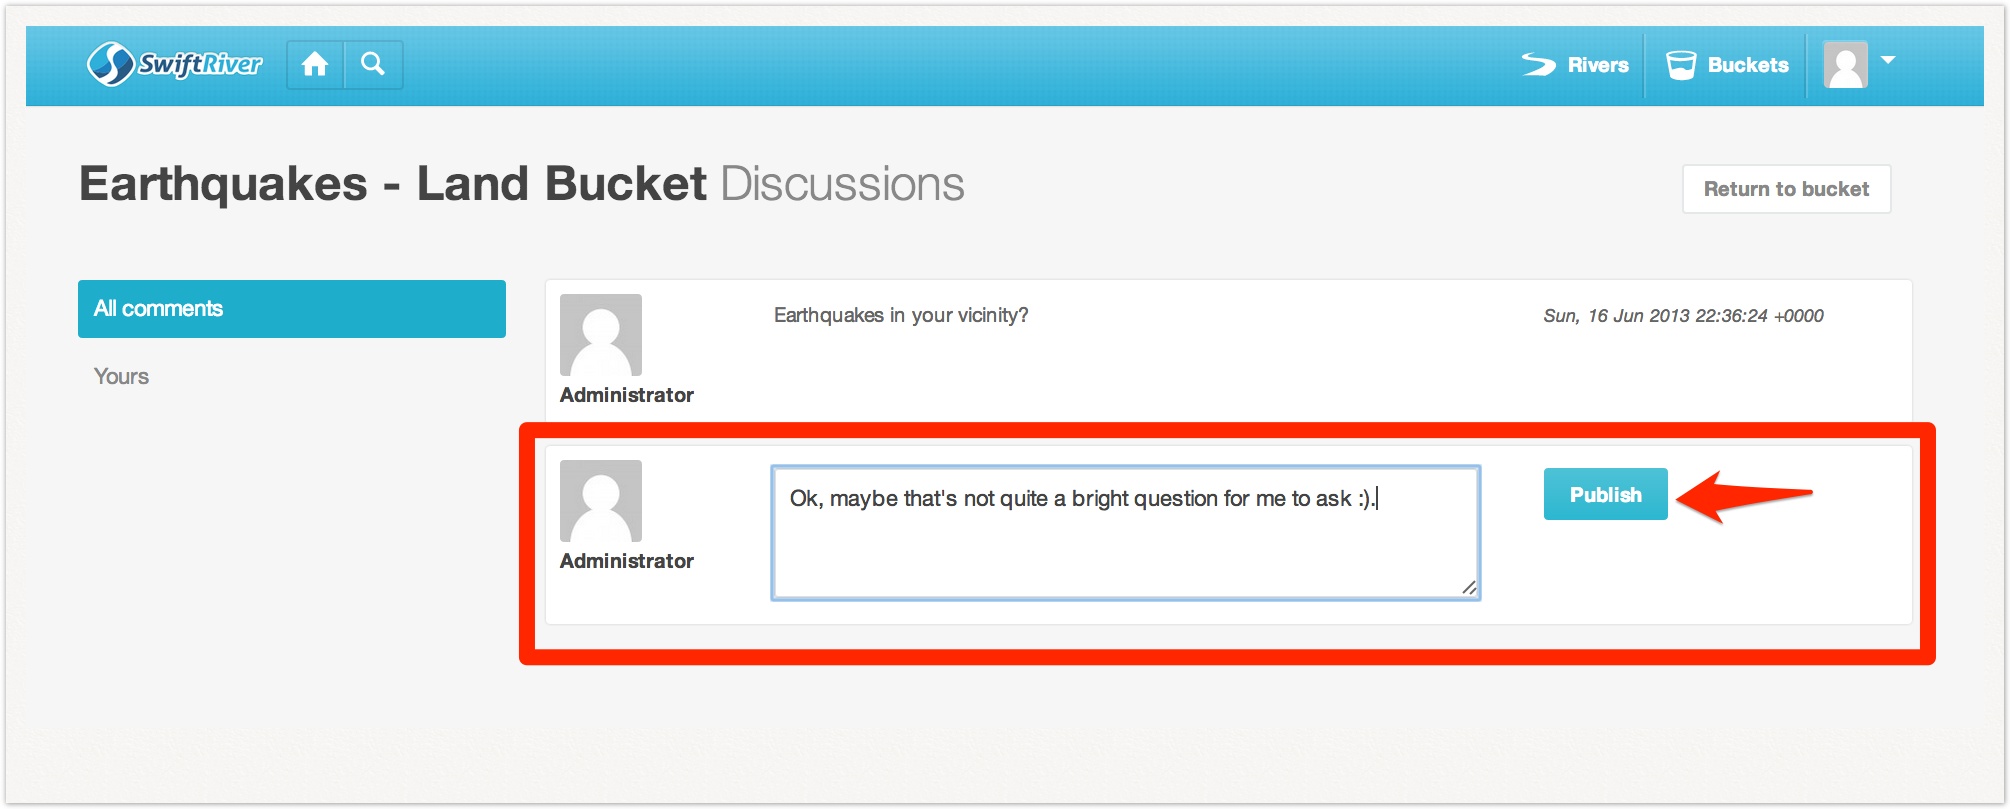Click the comment timestamp Sun, 16 Jun 2013
Image resolution: width=2010 pixels, height=809 pixels.
(x=1683, y=316)
